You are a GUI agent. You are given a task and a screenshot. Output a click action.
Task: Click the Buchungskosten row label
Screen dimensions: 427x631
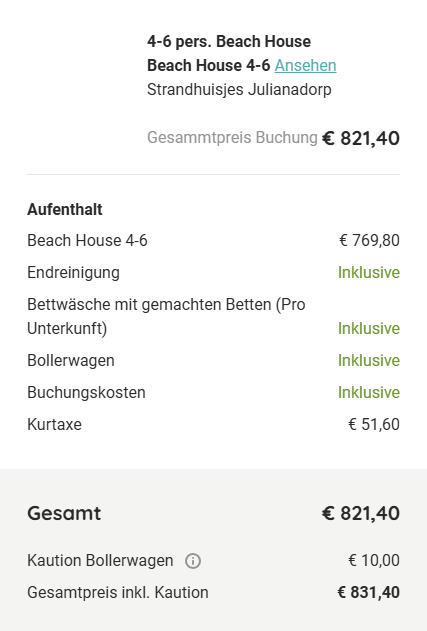click(86, 393)
